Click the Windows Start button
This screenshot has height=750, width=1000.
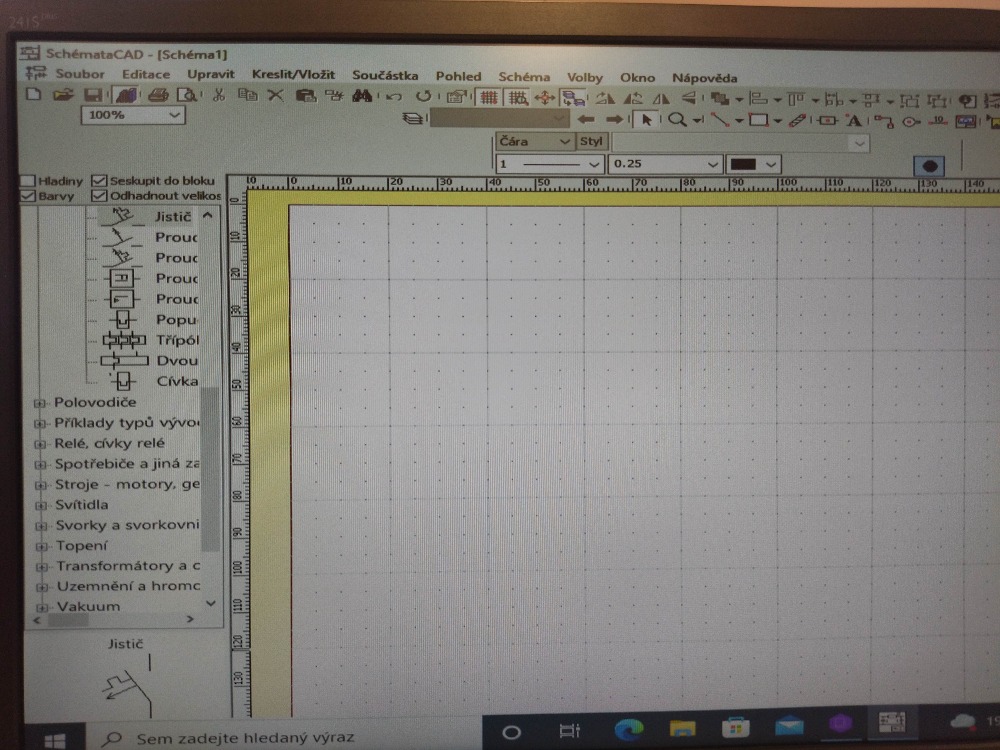coord(55,740)
